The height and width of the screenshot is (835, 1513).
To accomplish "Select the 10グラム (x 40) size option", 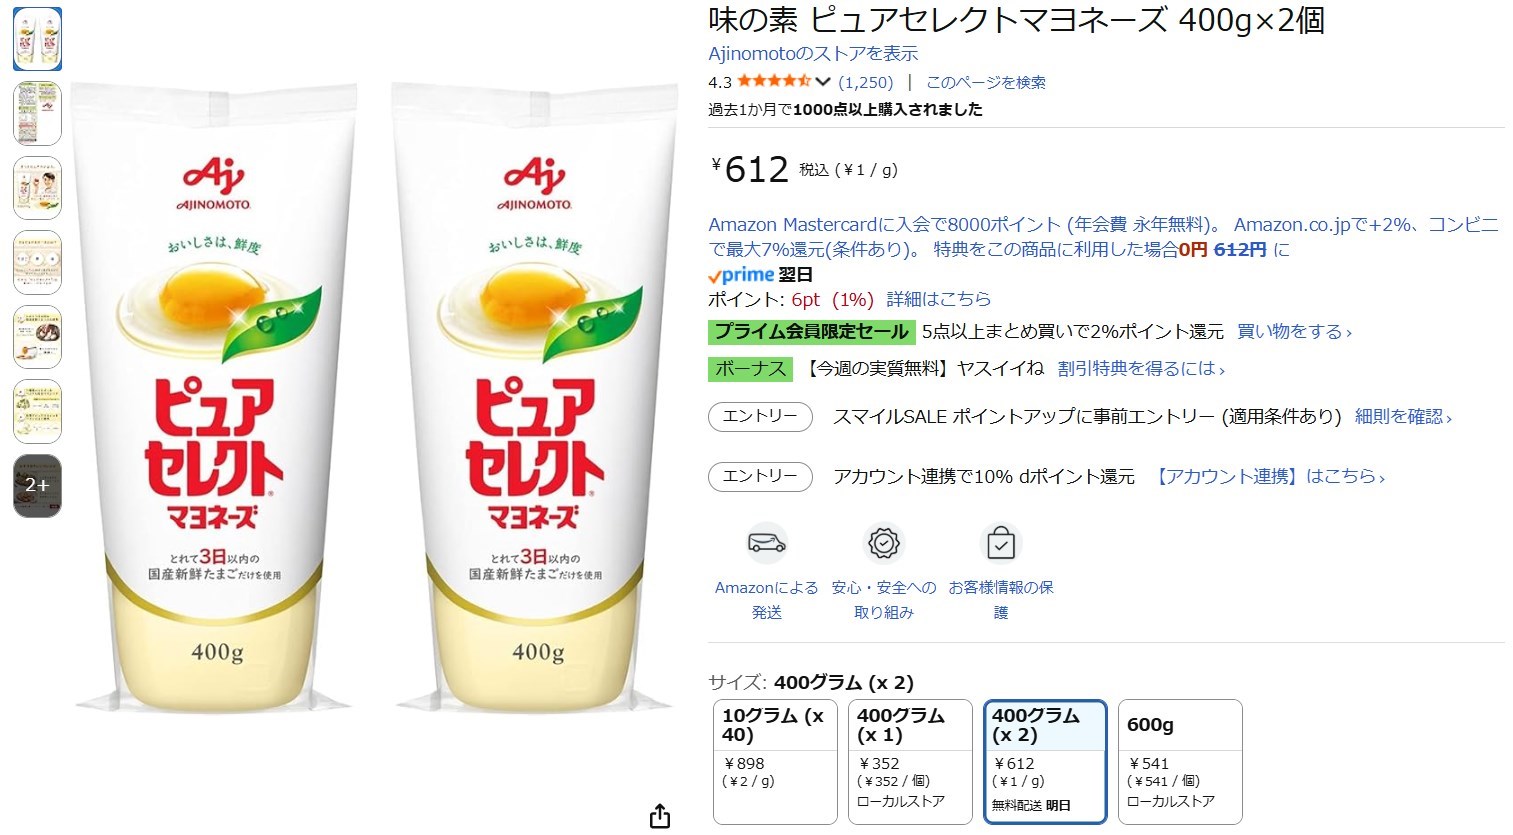I will click(x=775, y=761).
